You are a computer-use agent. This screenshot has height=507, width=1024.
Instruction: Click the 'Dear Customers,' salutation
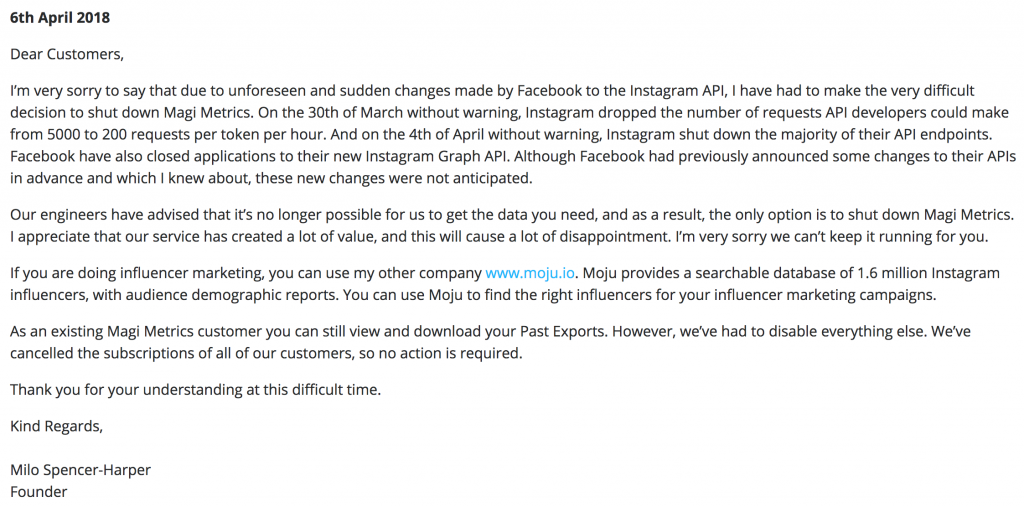coord(67,54)
